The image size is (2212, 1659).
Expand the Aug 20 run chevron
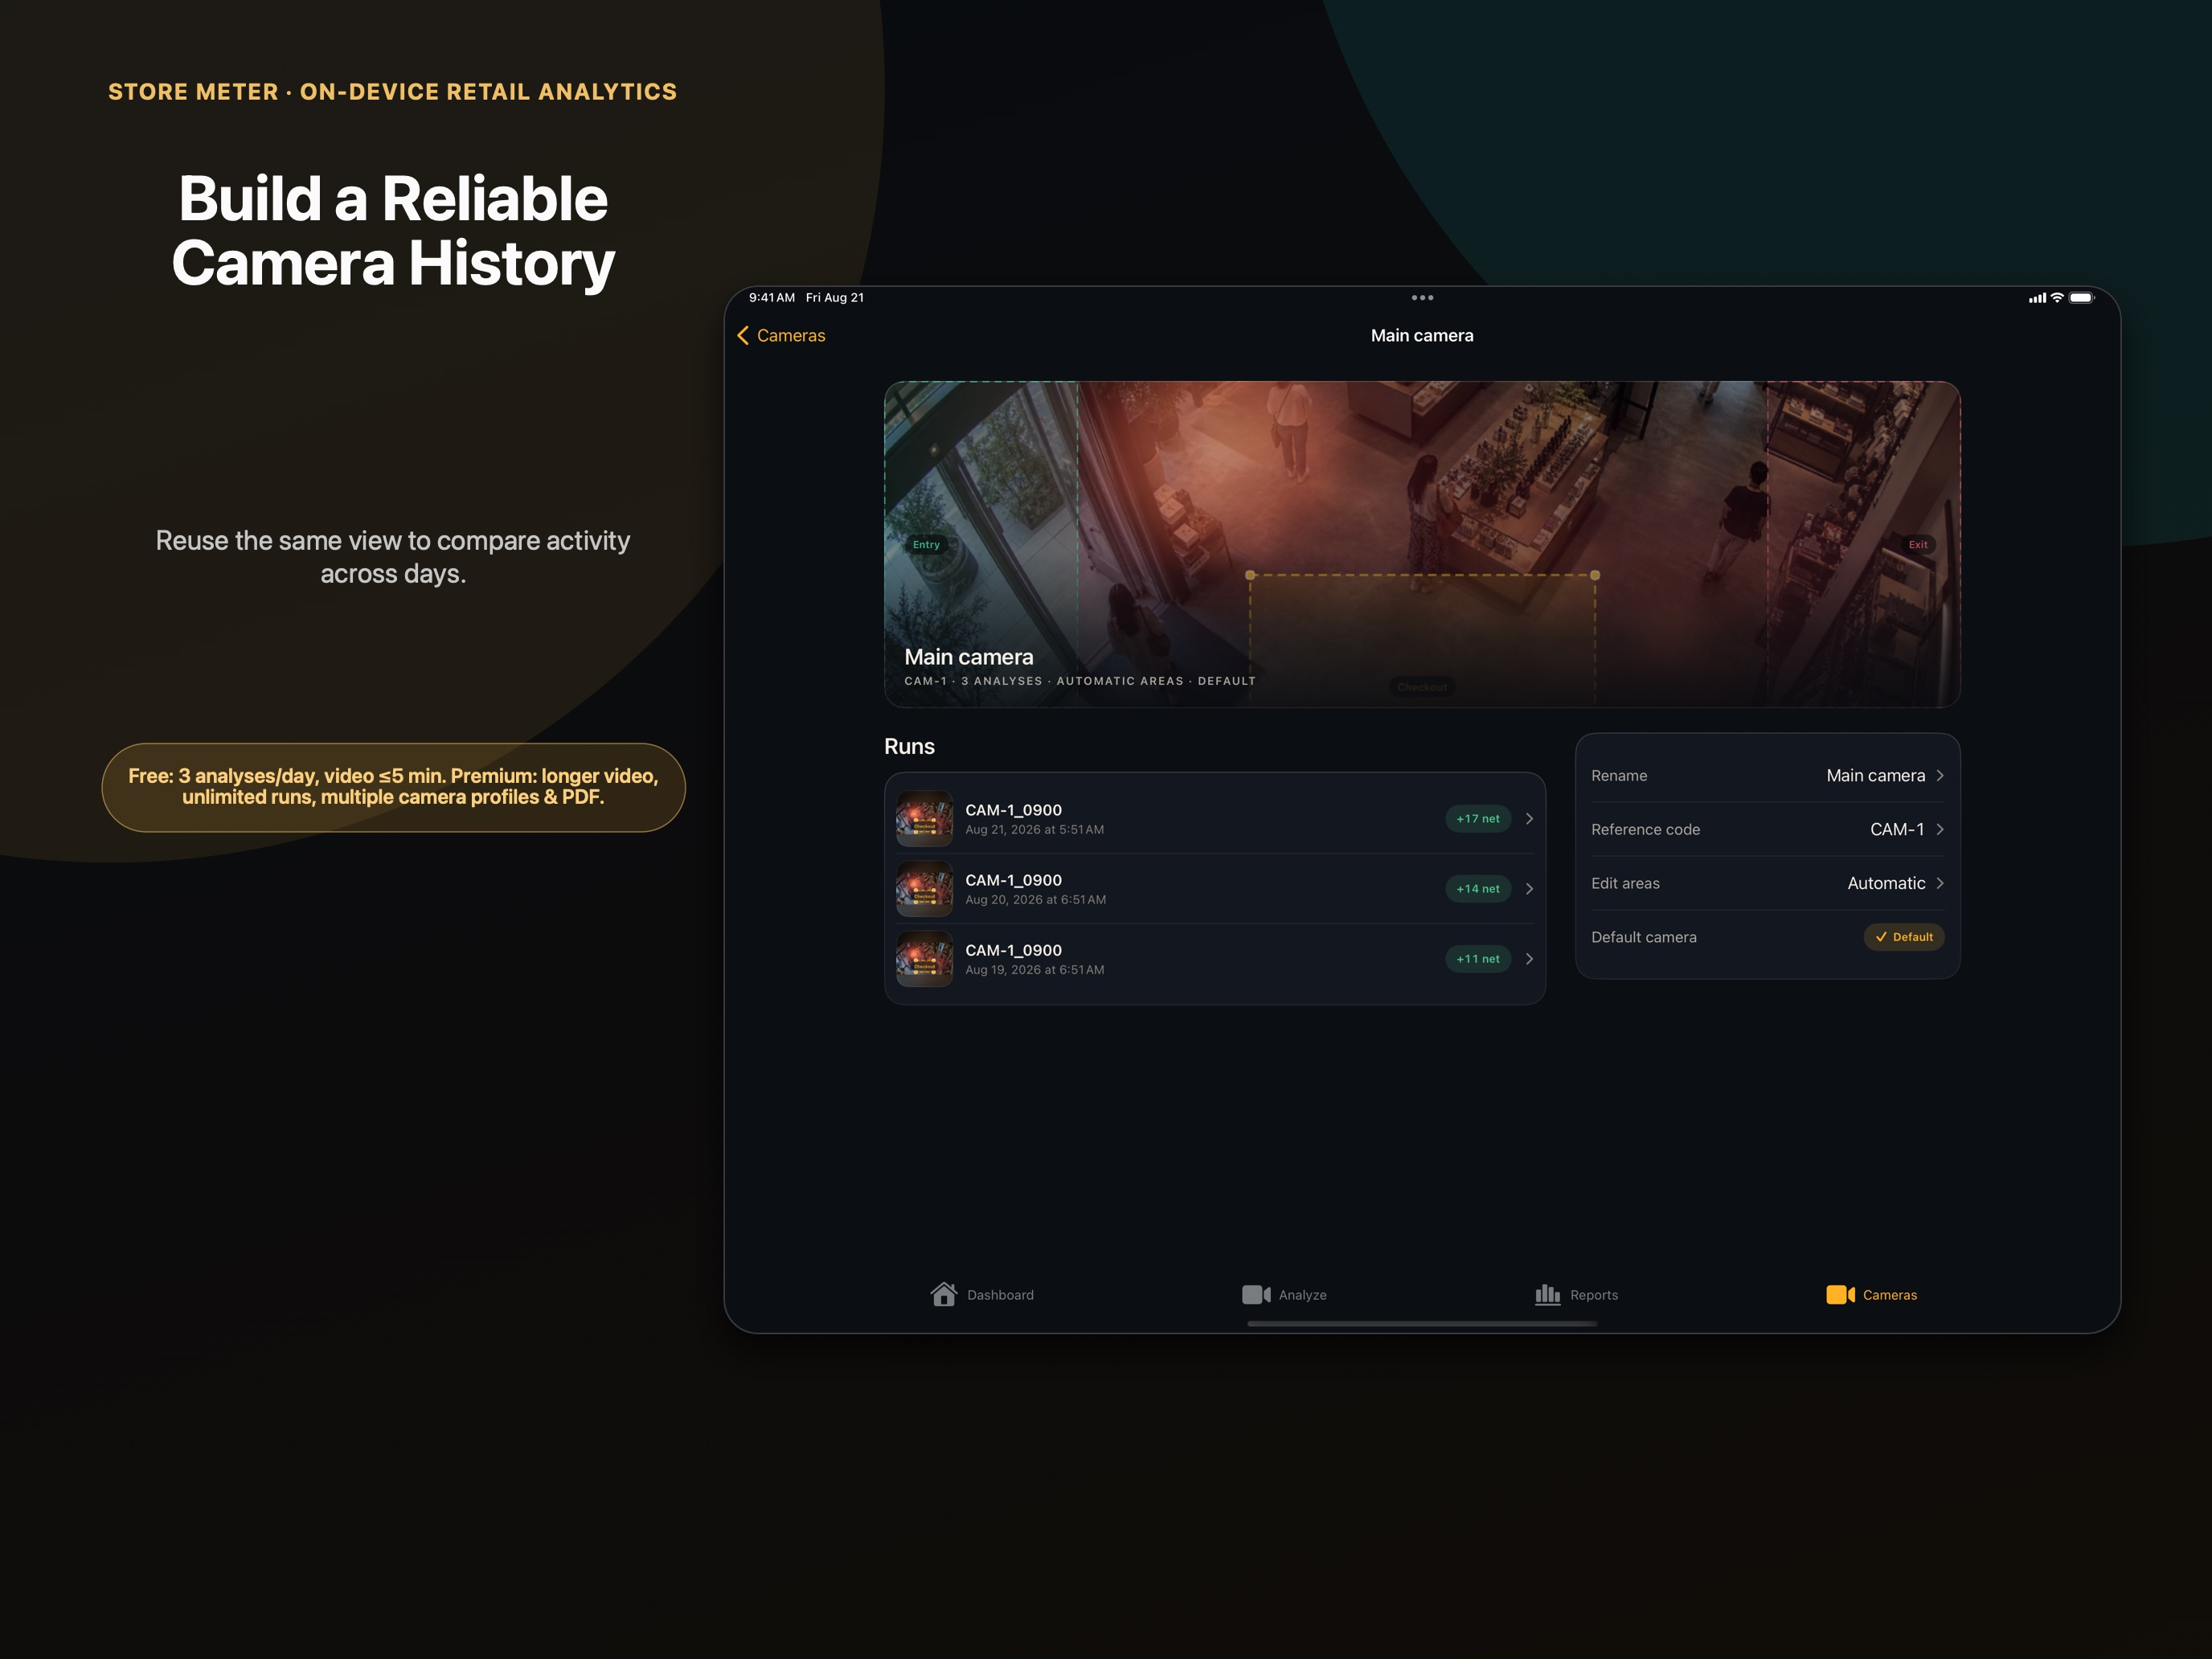tap(1529, 889)
